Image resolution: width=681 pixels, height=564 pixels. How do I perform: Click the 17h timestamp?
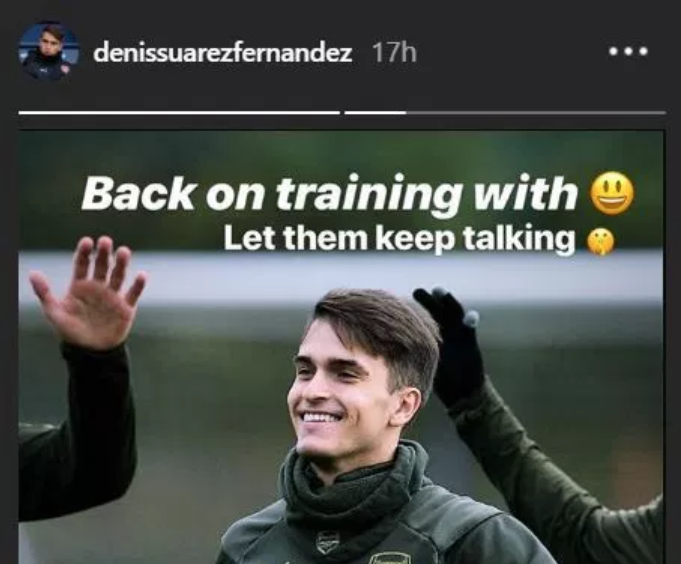(394, 53)
